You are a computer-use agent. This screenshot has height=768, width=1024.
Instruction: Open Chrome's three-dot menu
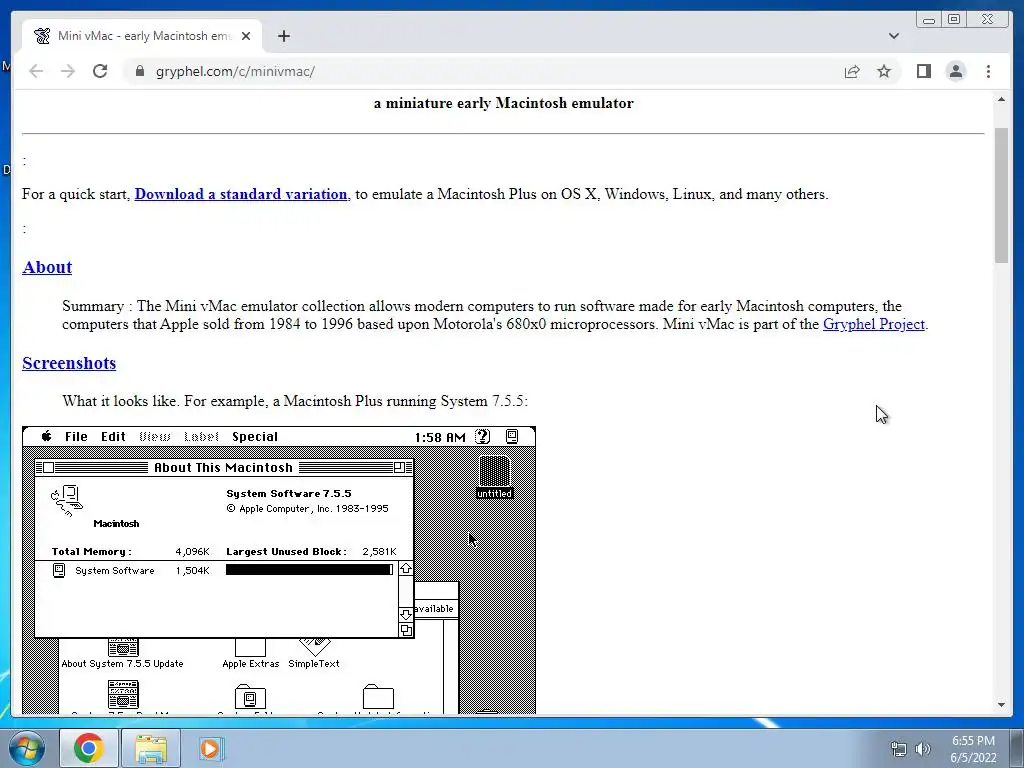coord(988,71)
